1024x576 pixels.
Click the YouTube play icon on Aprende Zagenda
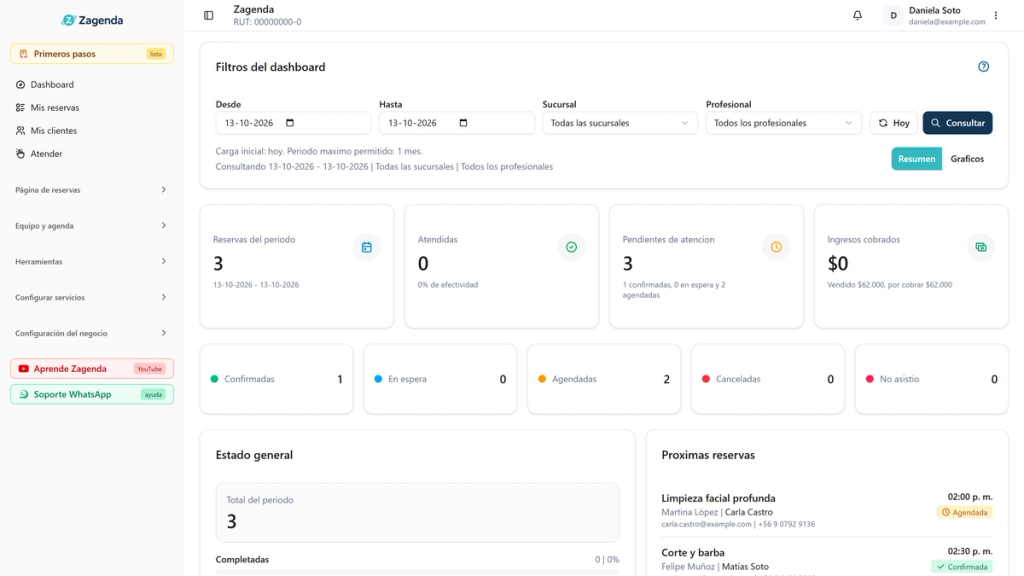click(24, 369)
